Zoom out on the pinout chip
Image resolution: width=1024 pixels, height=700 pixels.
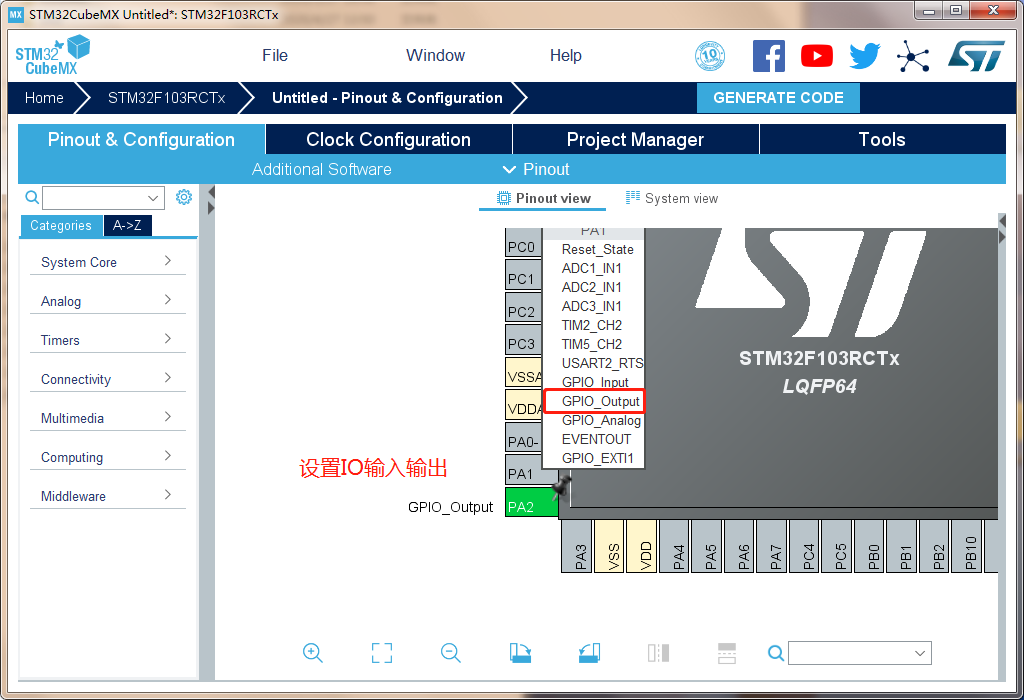451,653
